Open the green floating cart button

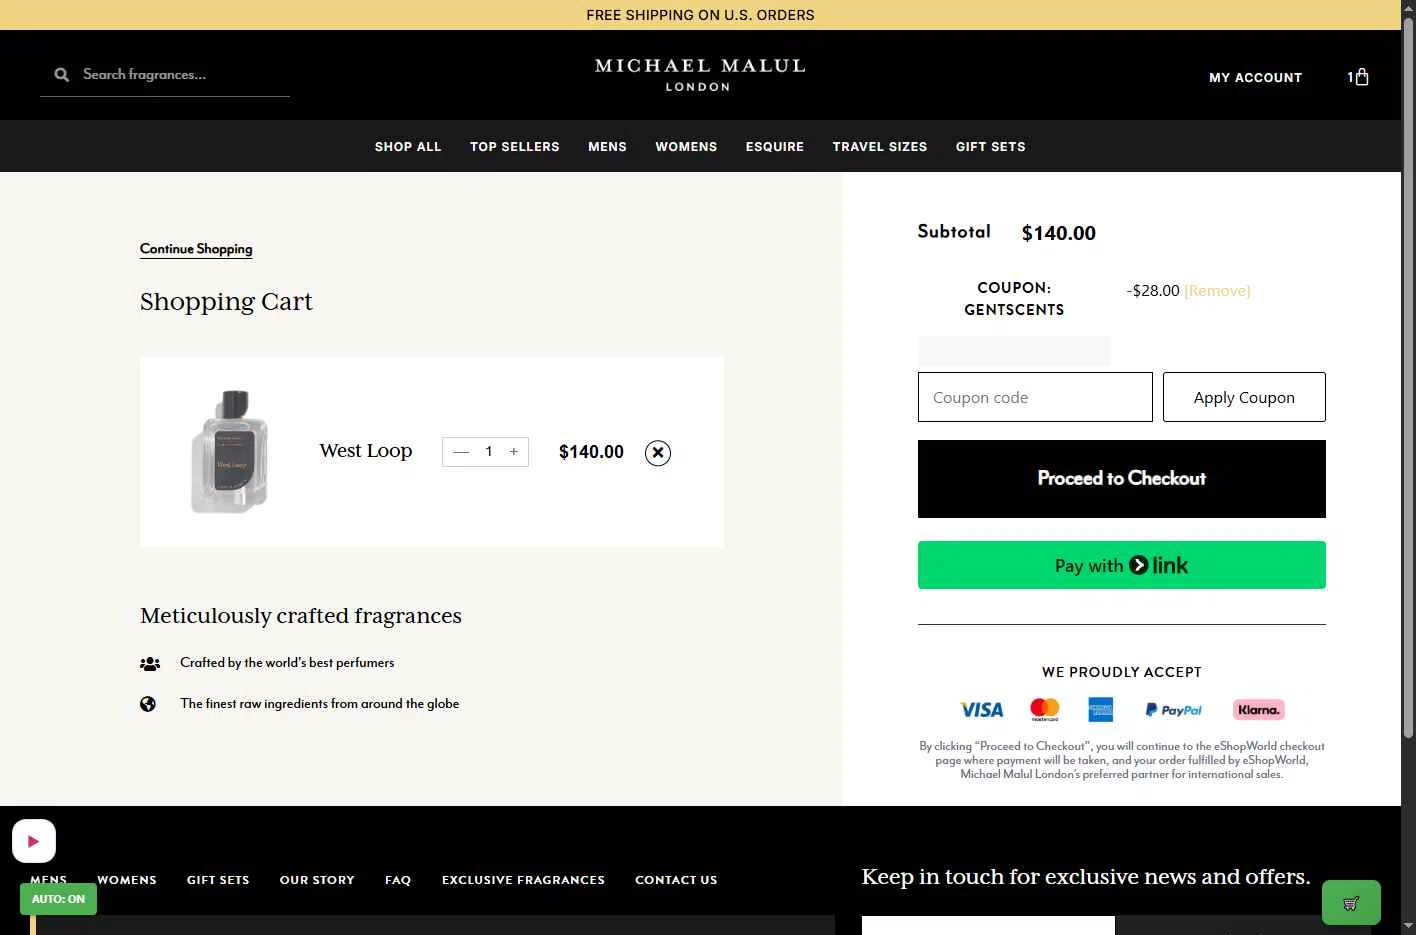1351,903
